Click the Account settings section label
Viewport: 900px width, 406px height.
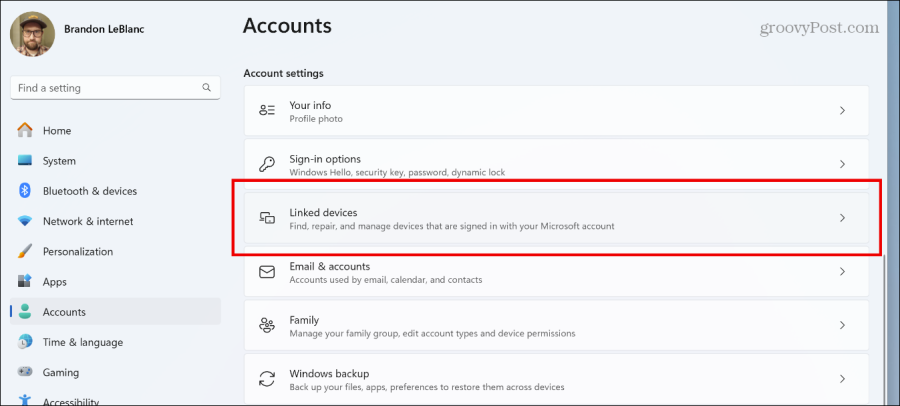tap(284, 74)
